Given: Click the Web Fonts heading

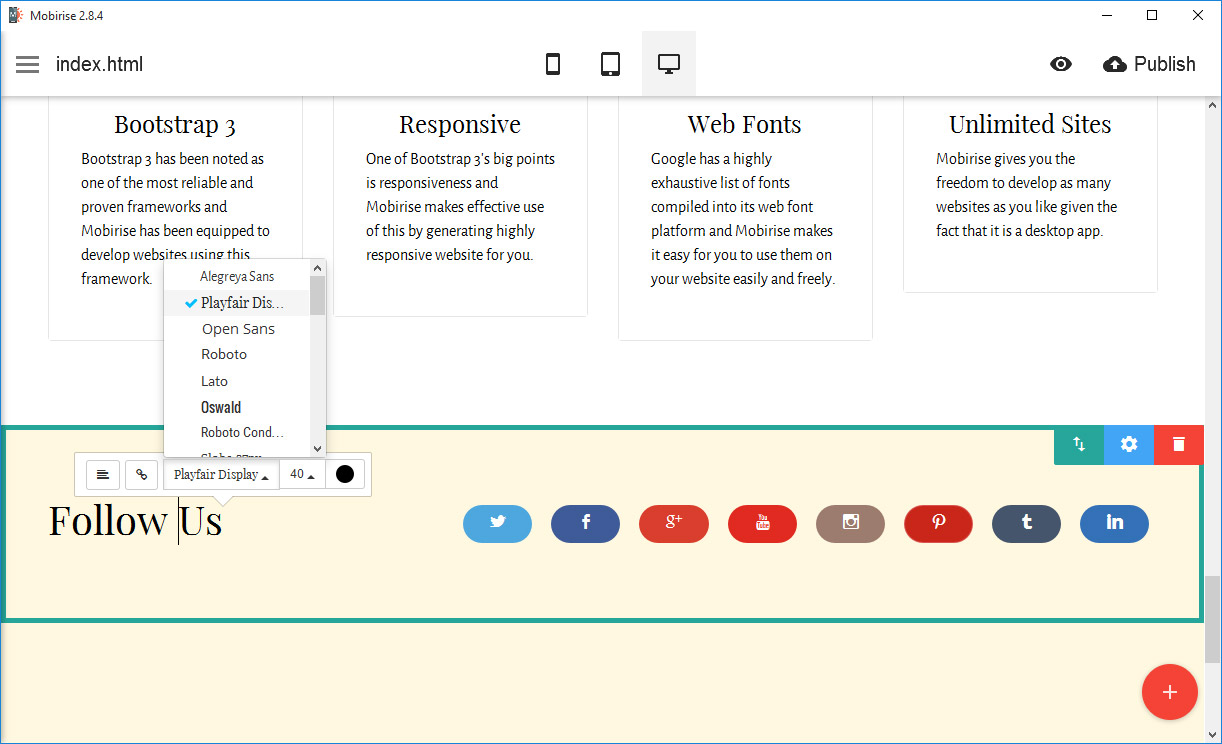Looking at the screenshot, I should (745, 124).
